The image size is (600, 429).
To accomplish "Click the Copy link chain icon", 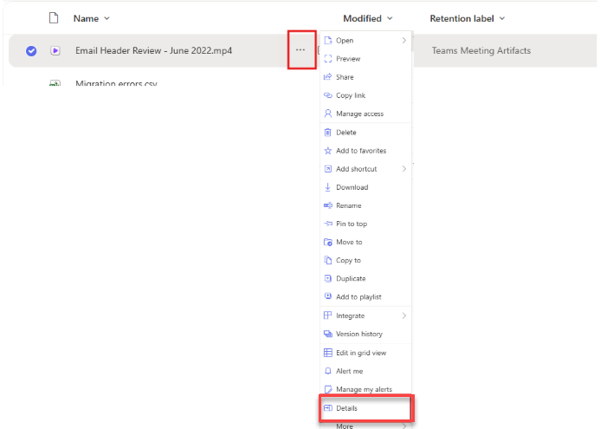I will pyautogui.click(x=328, y=95).
